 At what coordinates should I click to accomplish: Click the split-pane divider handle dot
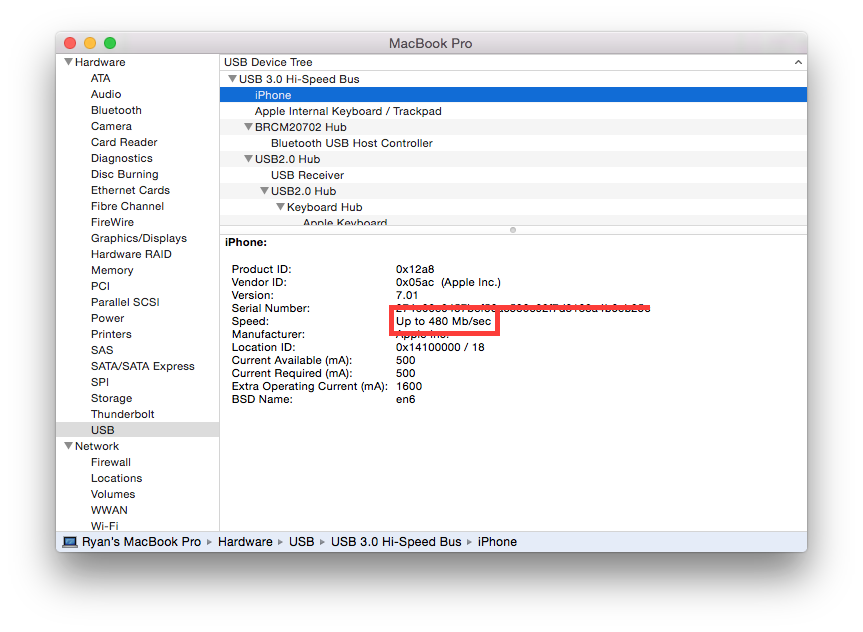pos(513,230)
